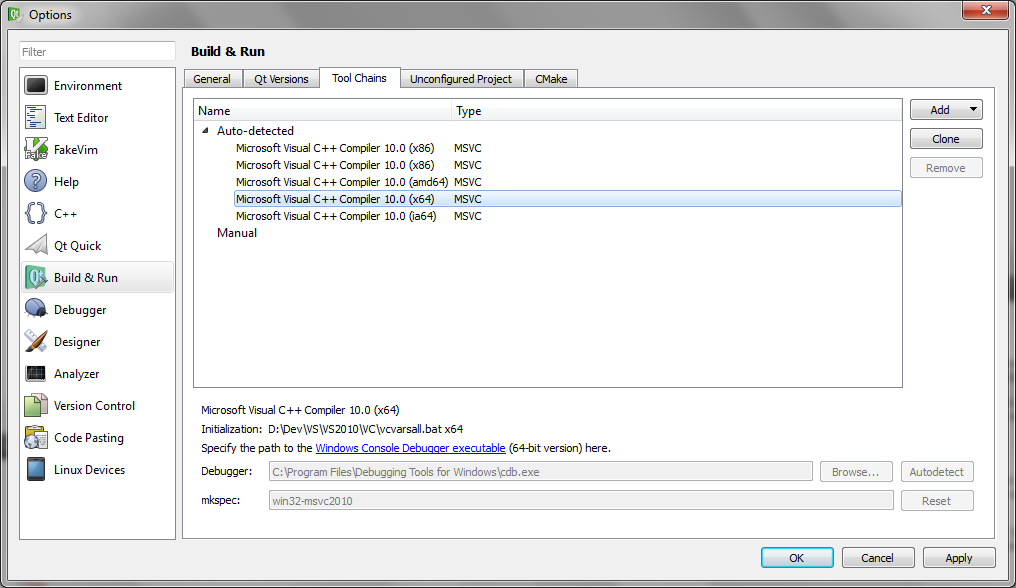Click in the Filter search field
1016x588 pixels.
click(x=98, y=52)
